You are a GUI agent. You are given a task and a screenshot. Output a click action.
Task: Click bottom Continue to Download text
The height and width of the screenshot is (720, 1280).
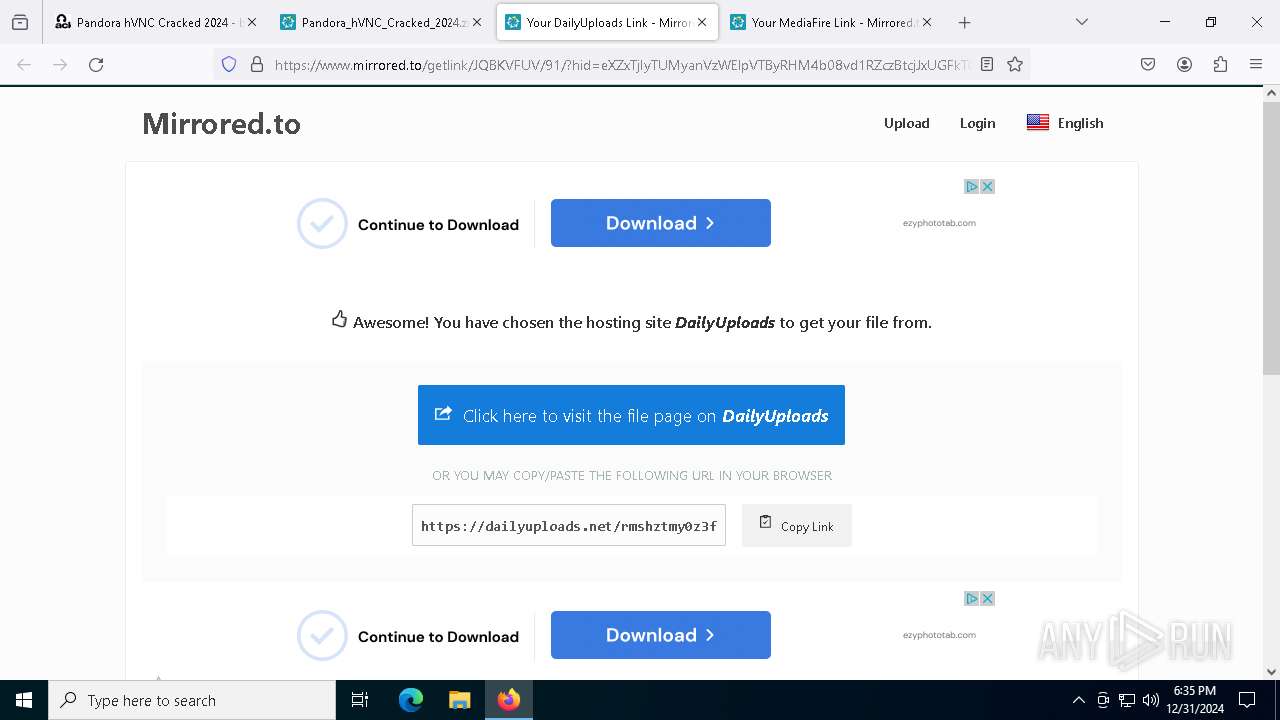[x=438, y=637]
